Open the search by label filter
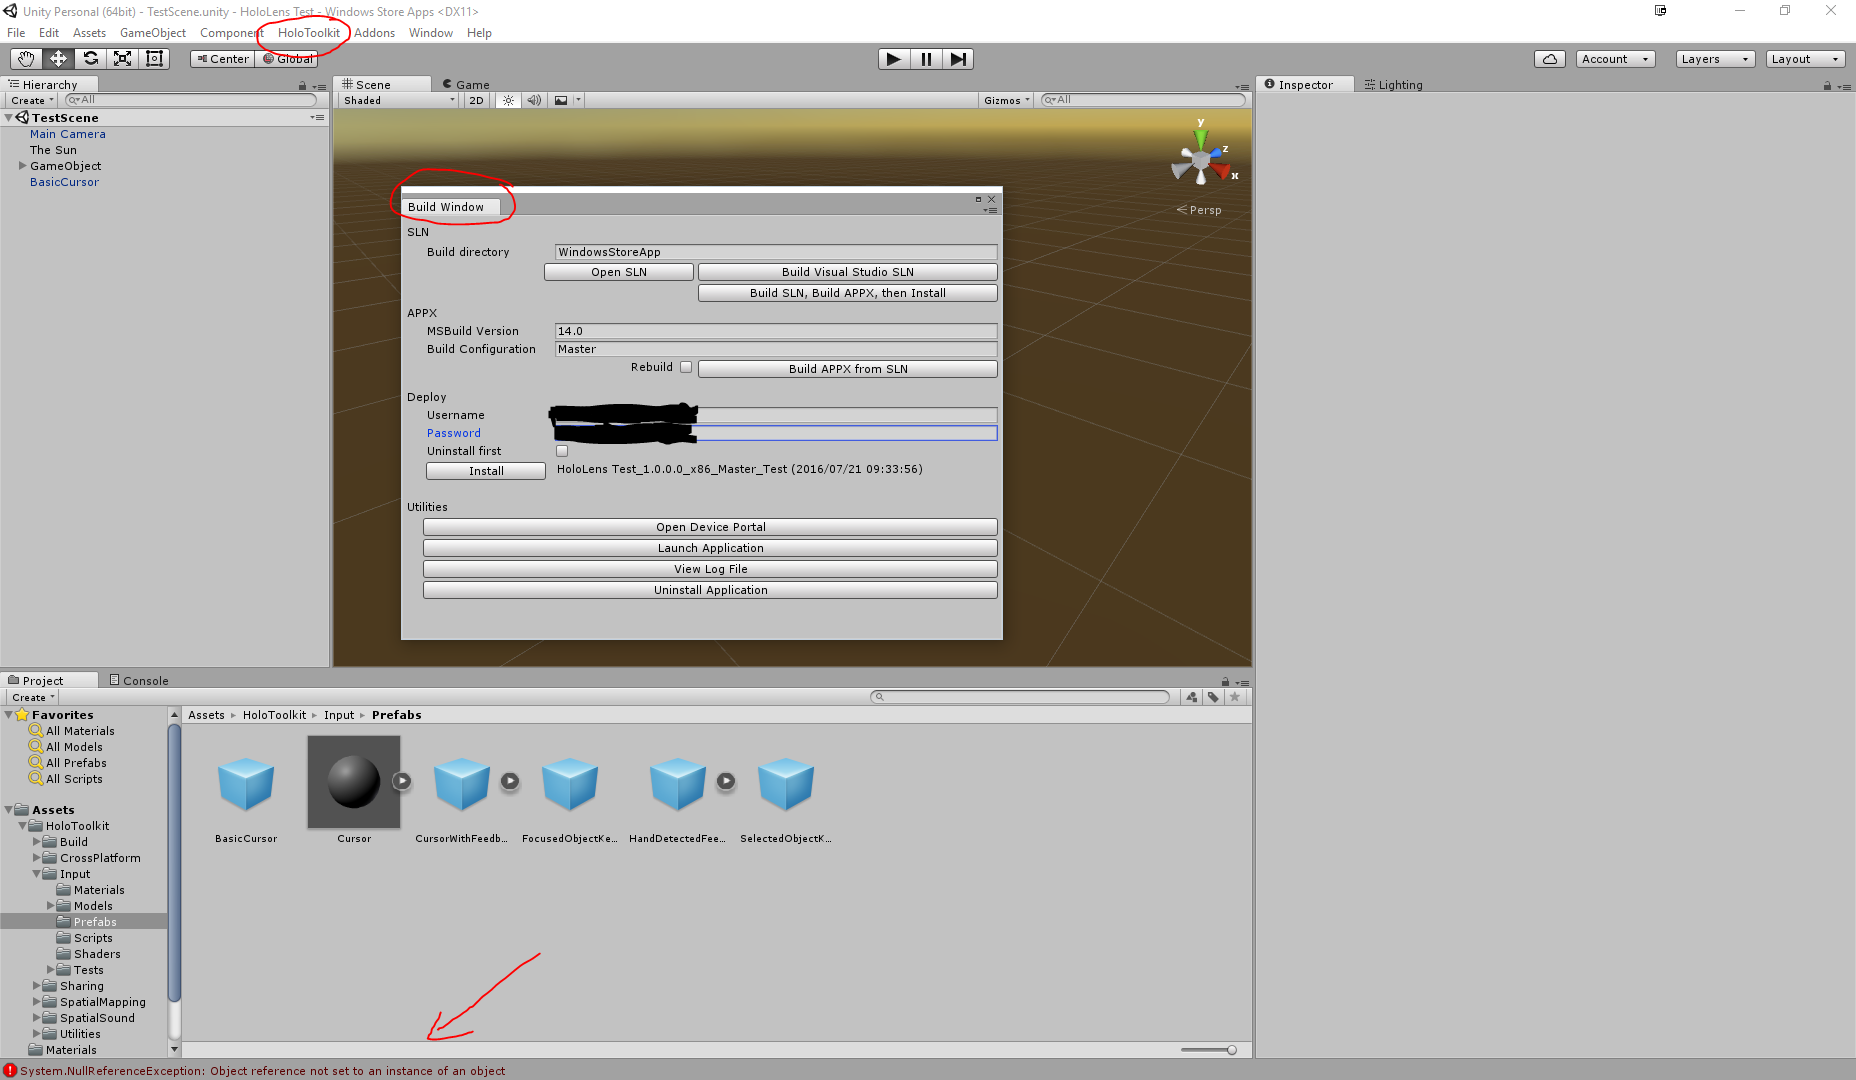 pos(1213,697)
